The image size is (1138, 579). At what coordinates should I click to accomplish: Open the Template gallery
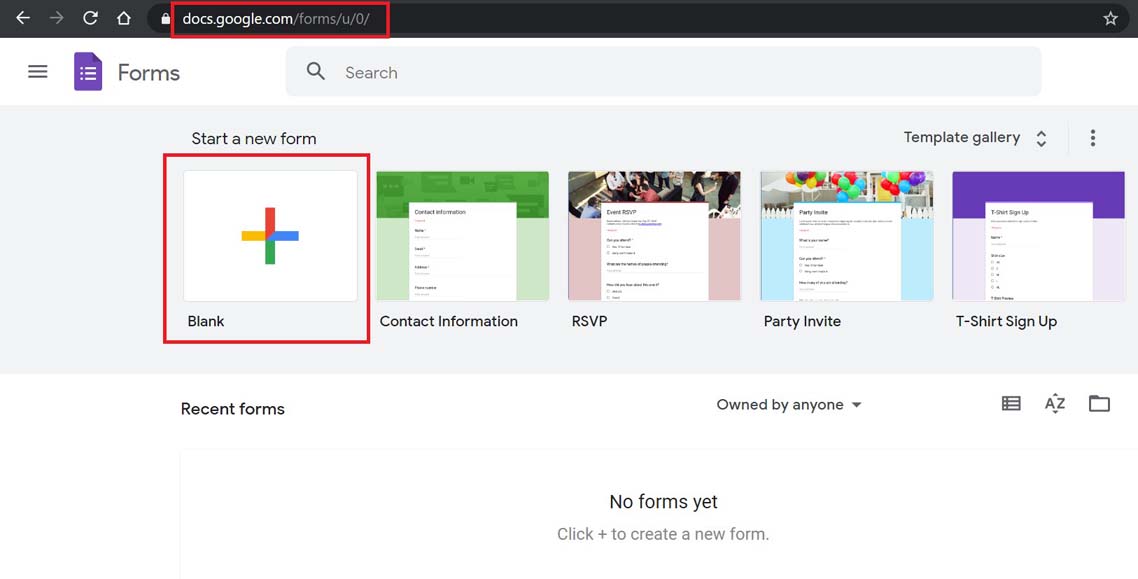coord(963,137)
